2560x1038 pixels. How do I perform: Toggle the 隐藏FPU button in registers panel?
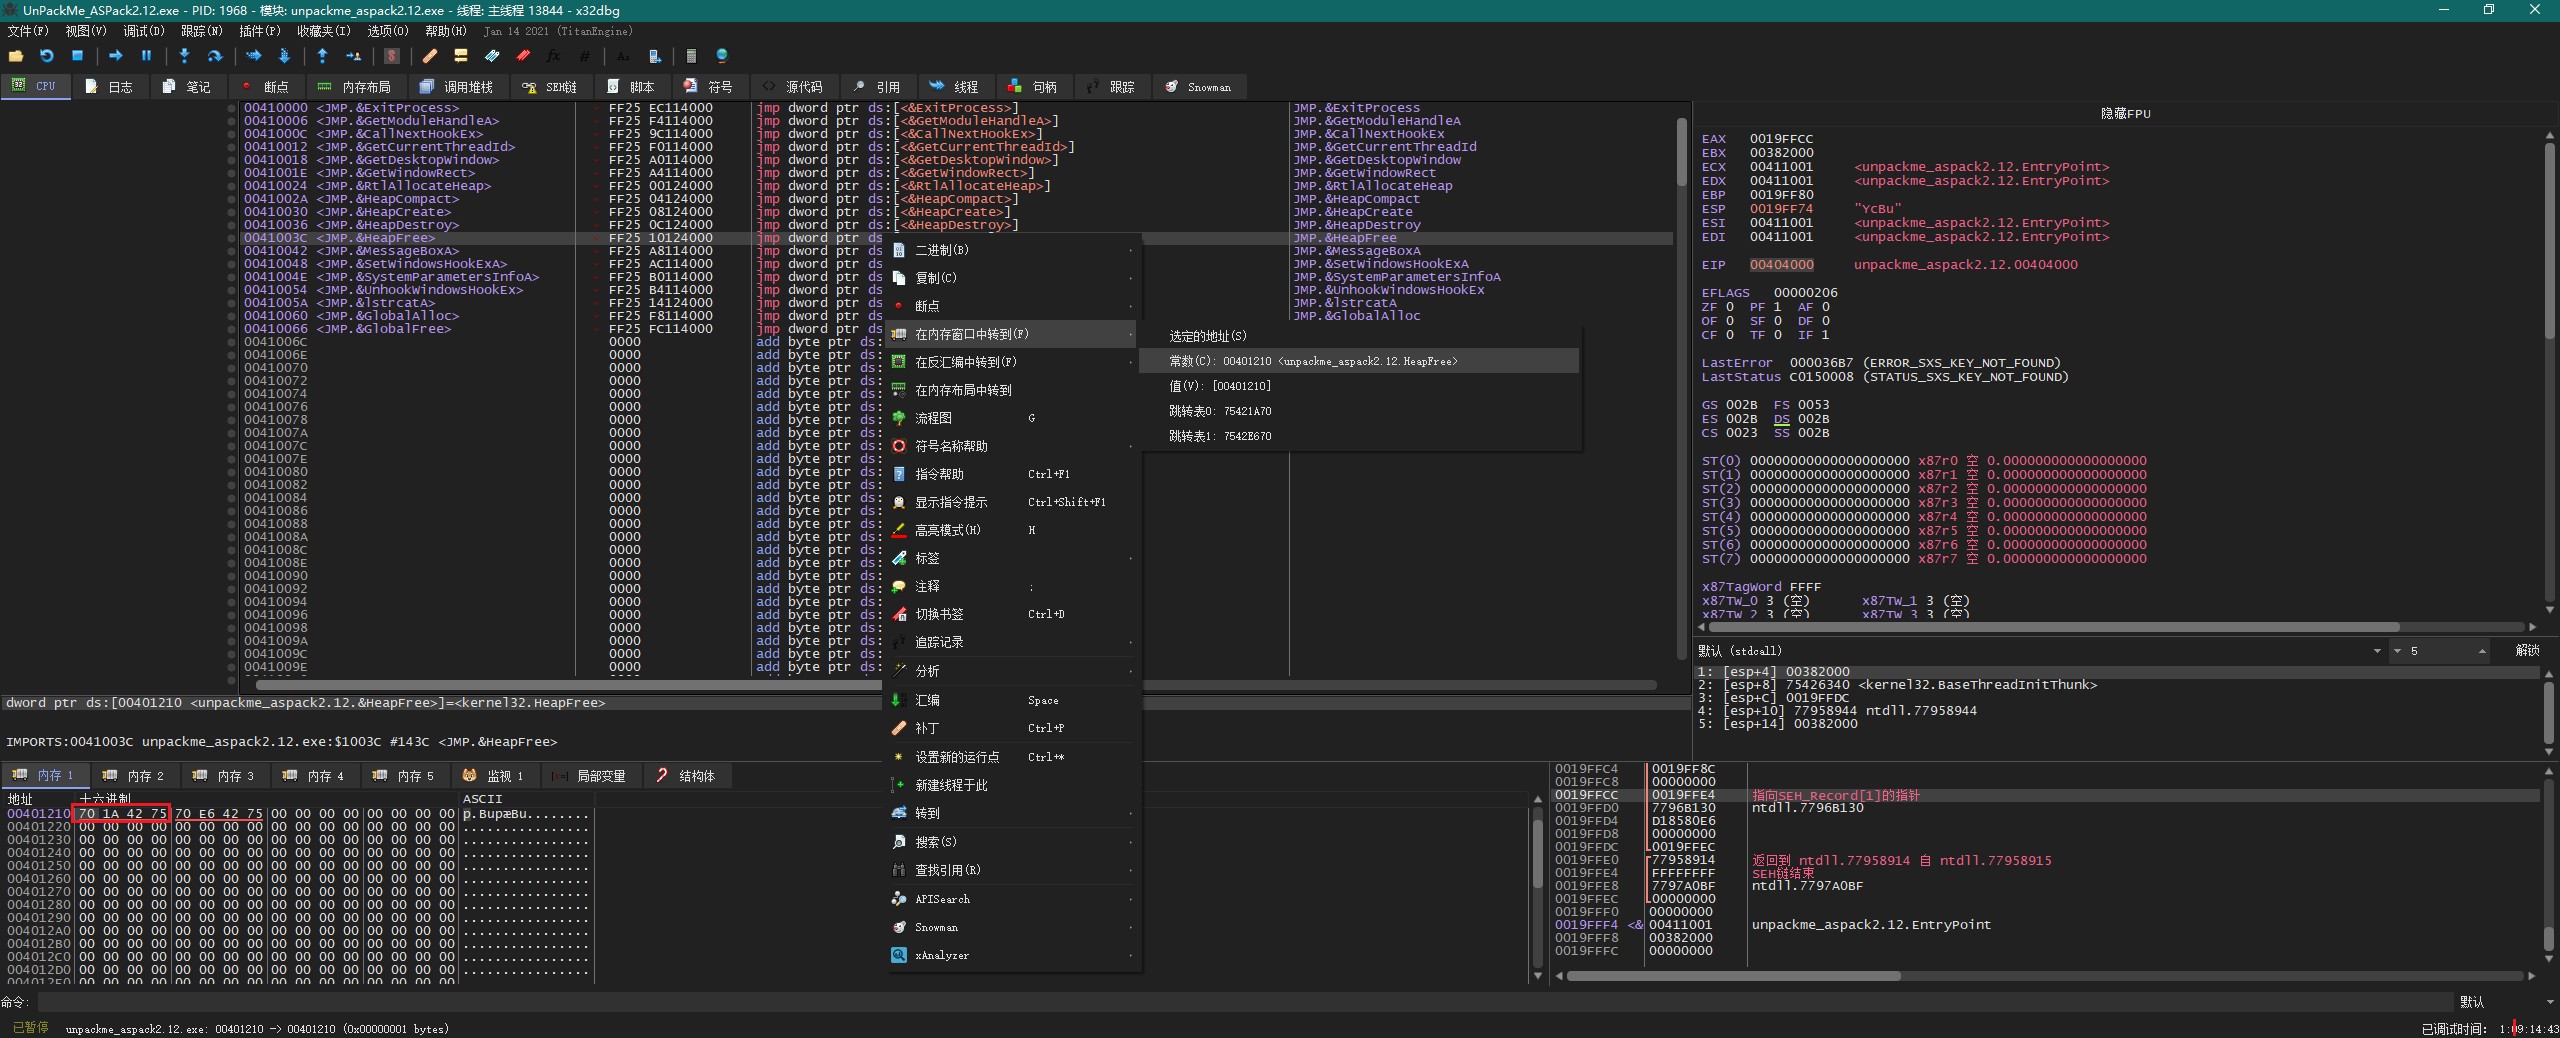tap(2125, 114)
